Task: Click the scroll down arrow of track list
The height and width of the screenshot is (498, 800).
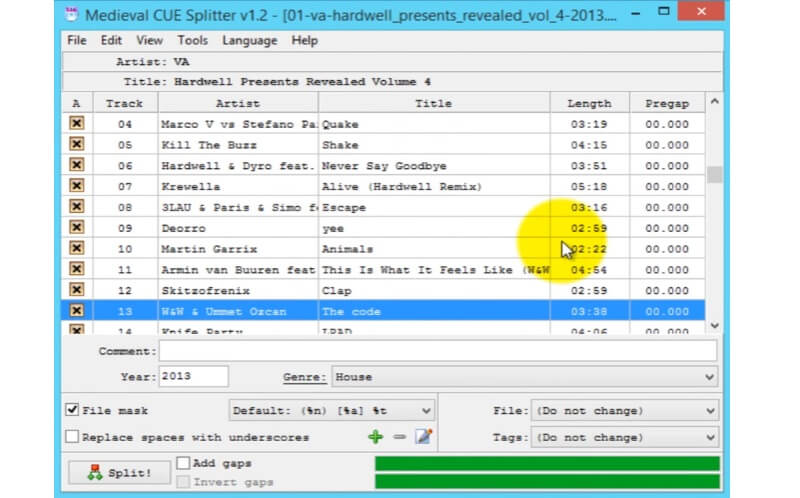Action: [x=714, y=326]
